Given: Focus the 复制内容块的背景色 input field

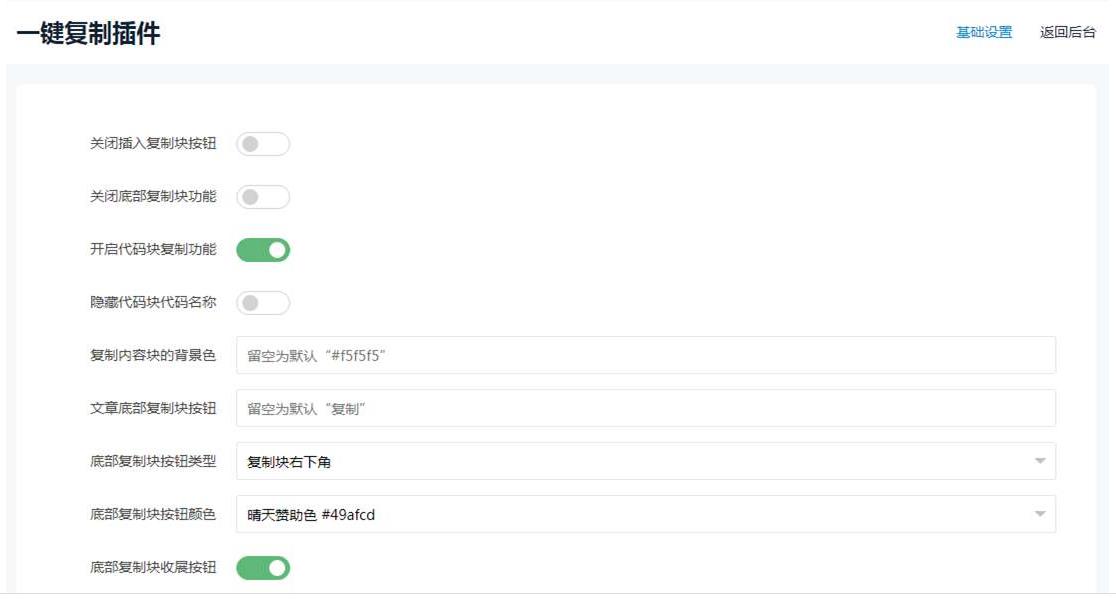Looking at the screenshot, I should (645, 355).
